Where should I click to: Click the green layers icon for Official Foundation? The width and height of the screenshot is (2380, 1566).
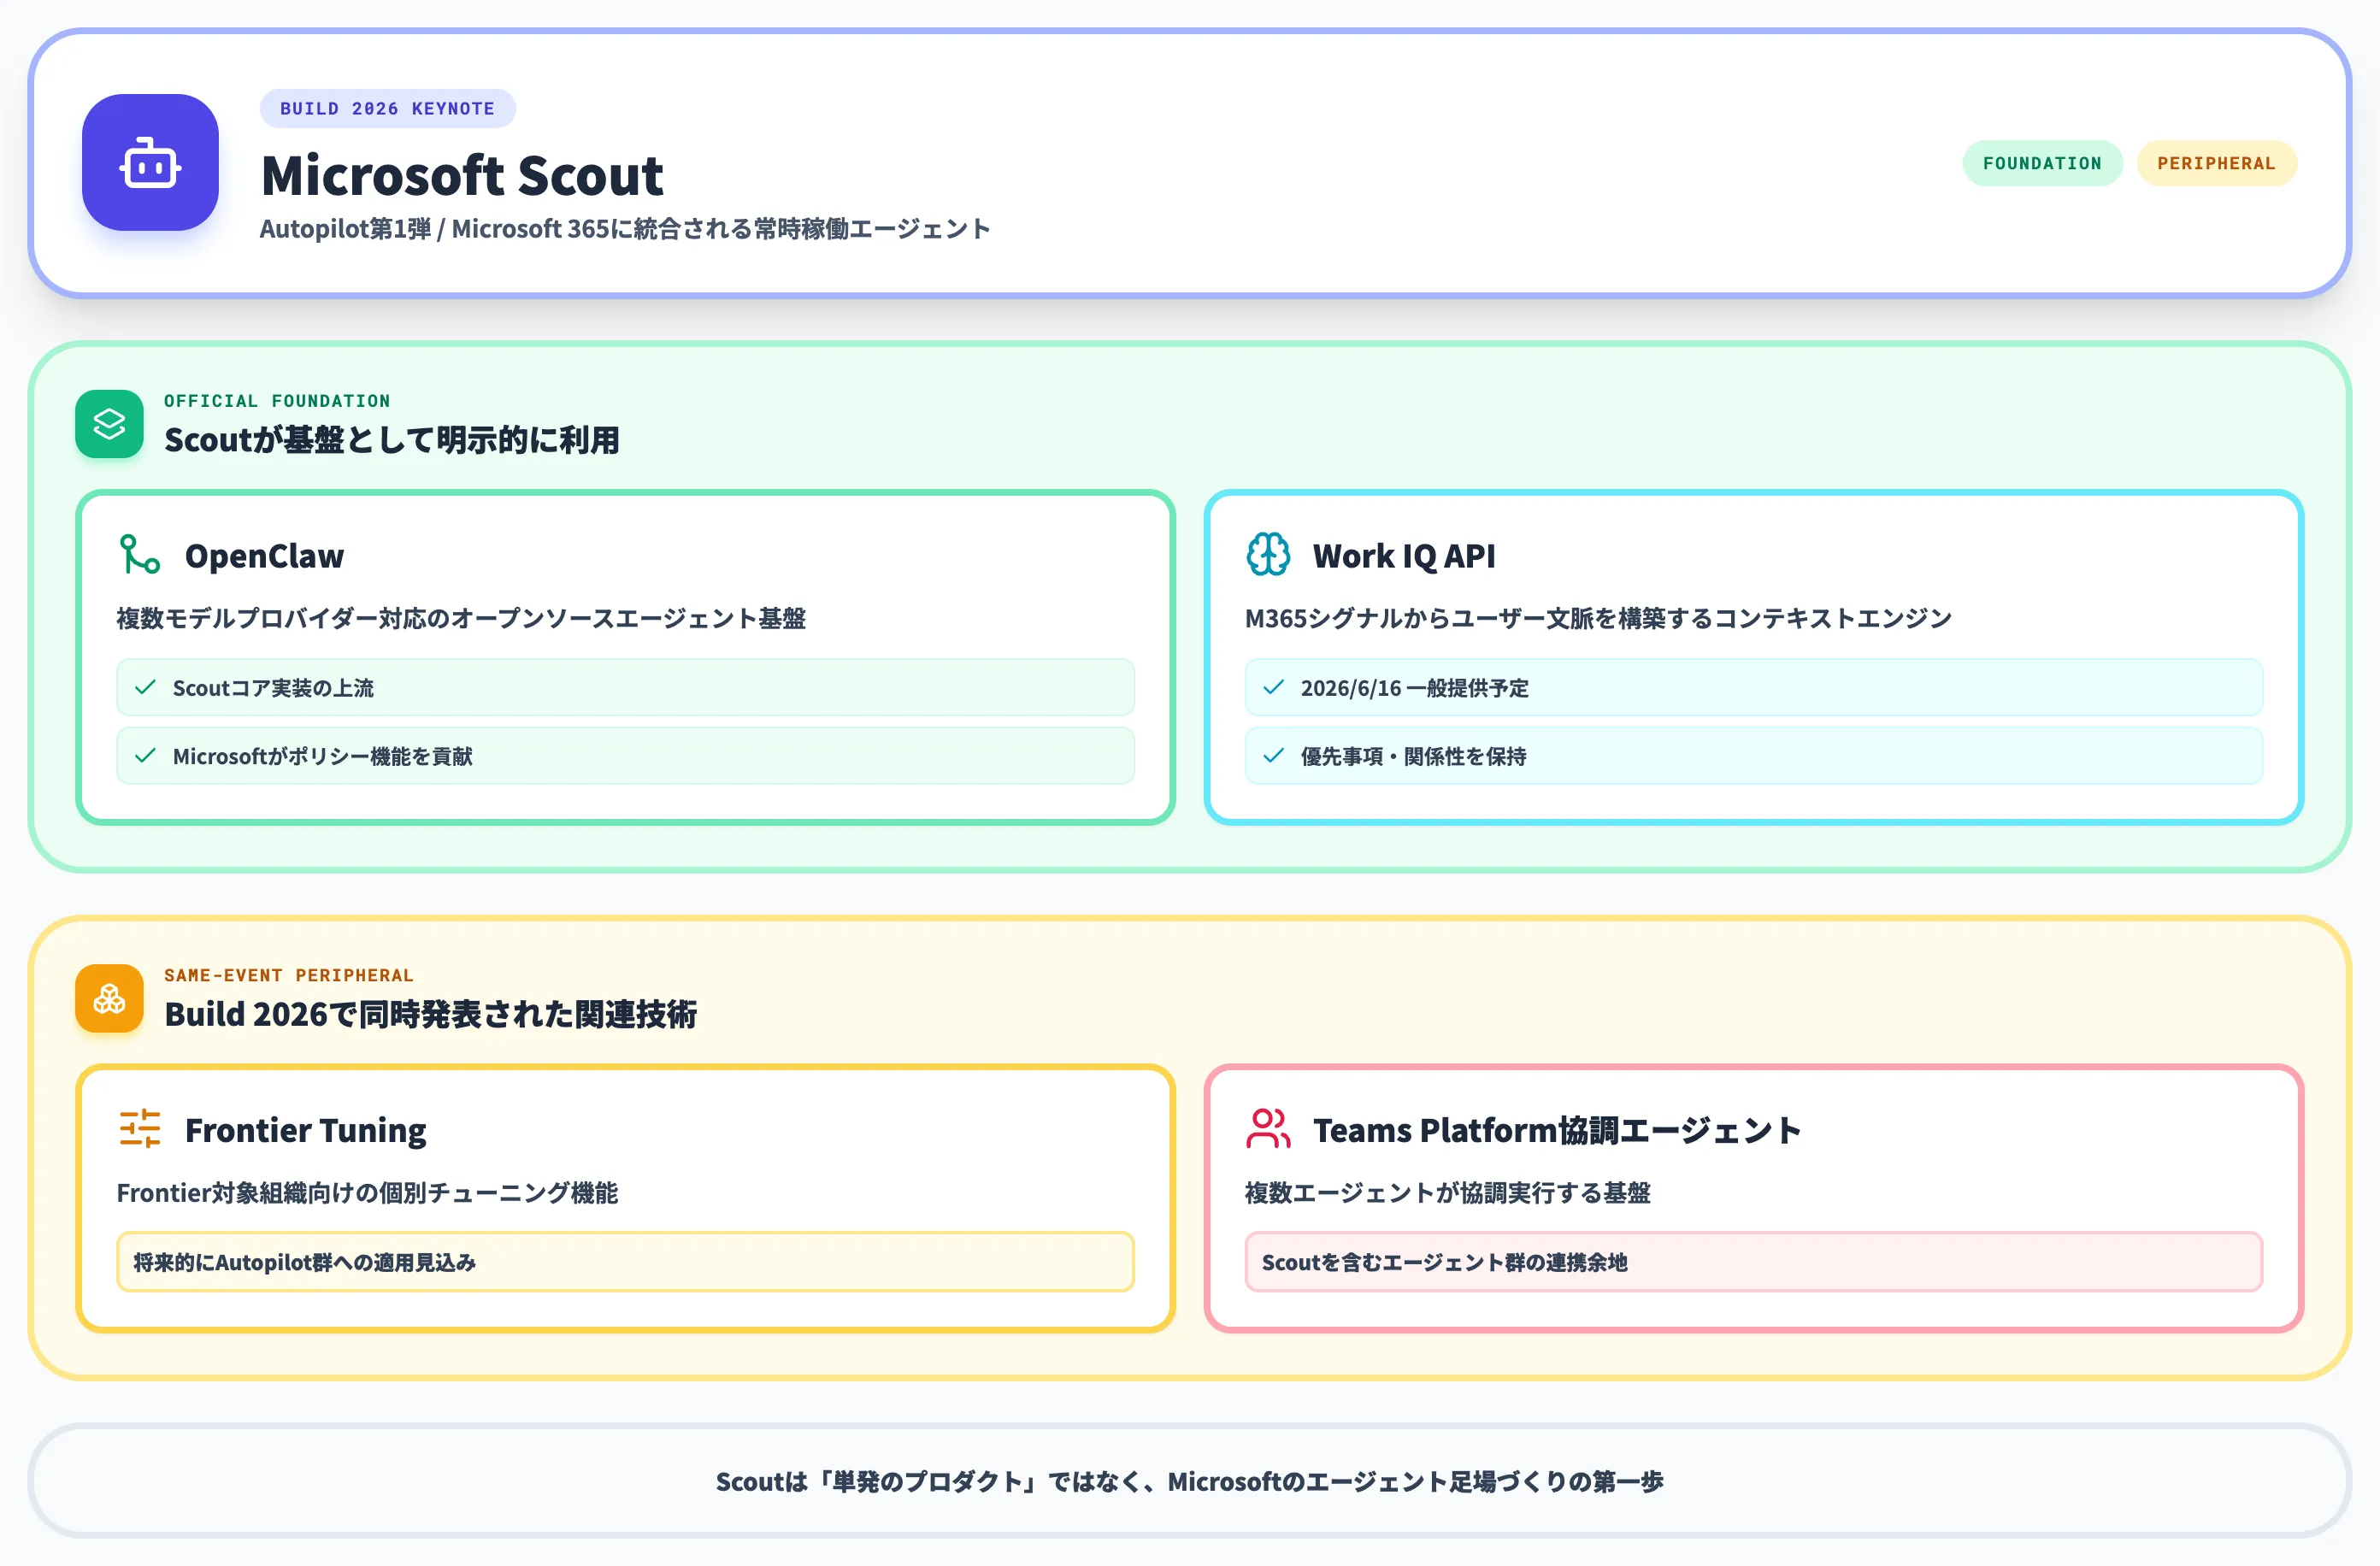pyautogui.click(x=109, y=424)
